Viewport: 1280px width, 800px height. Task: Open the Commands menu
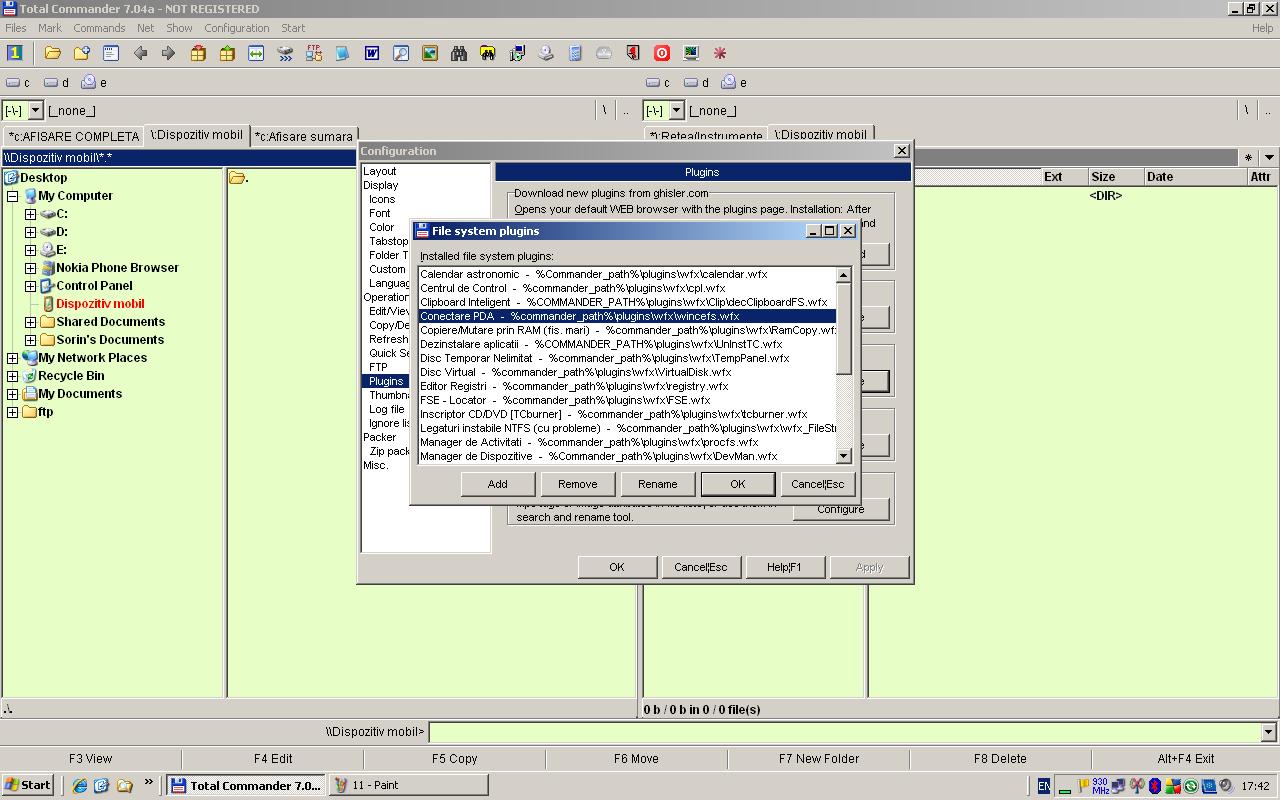pyautogui.click(x=98, y=28)
